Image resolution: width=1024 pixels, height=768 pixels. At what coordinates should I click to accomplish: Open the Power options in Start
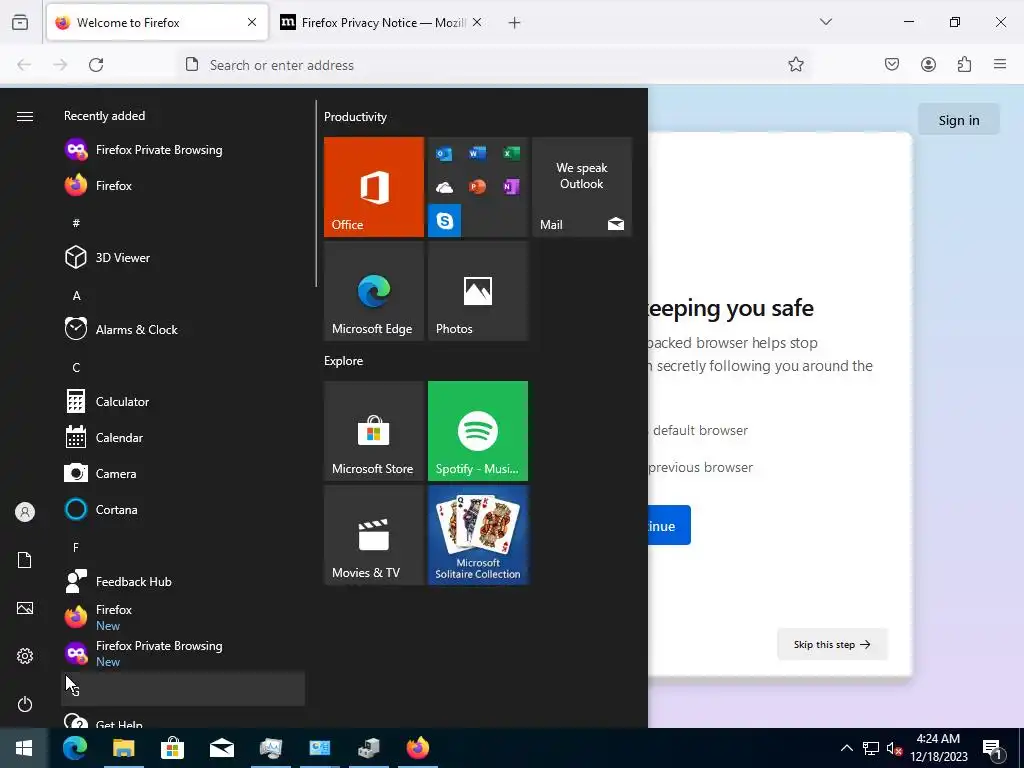25,704
